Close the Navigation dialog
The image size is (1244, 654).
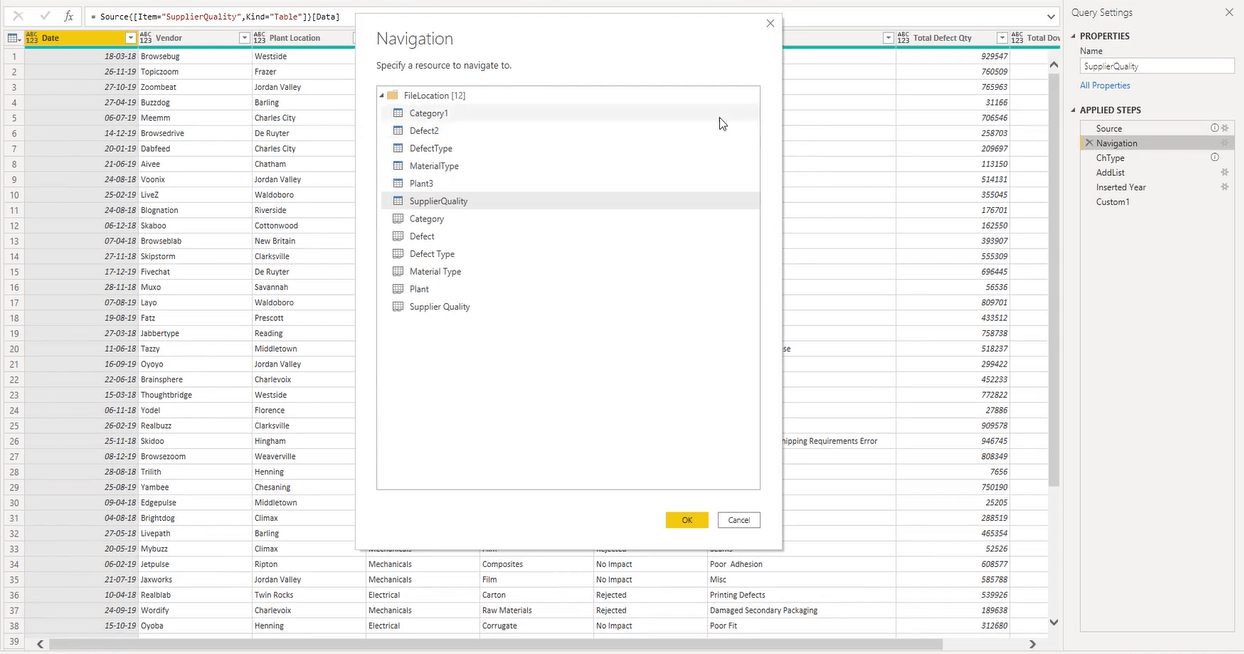[x=769, y=23]
